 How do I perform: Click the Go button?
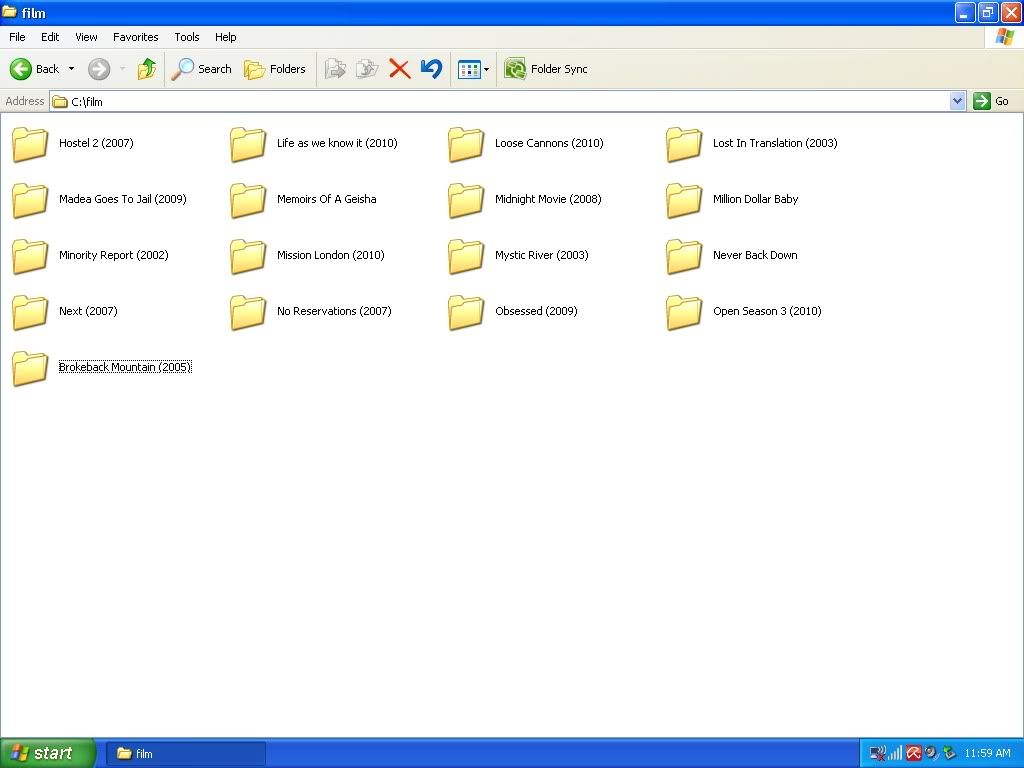pyautogui.click(x=991, y=101)
